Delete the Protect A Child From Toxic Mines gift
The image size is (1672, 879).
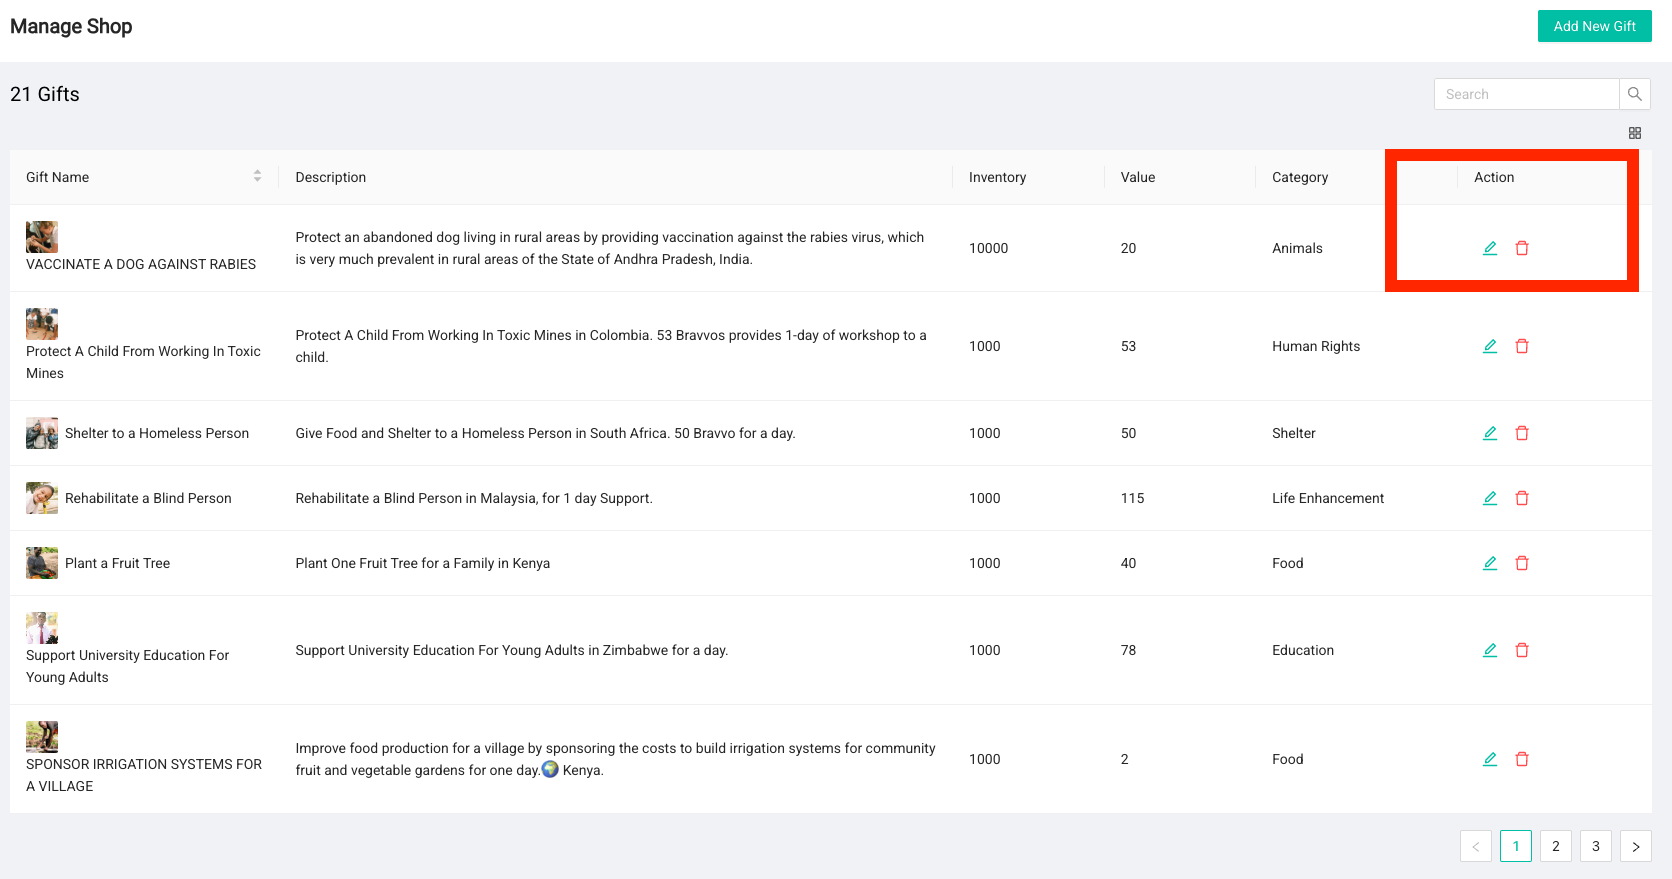pos(1522,346)
